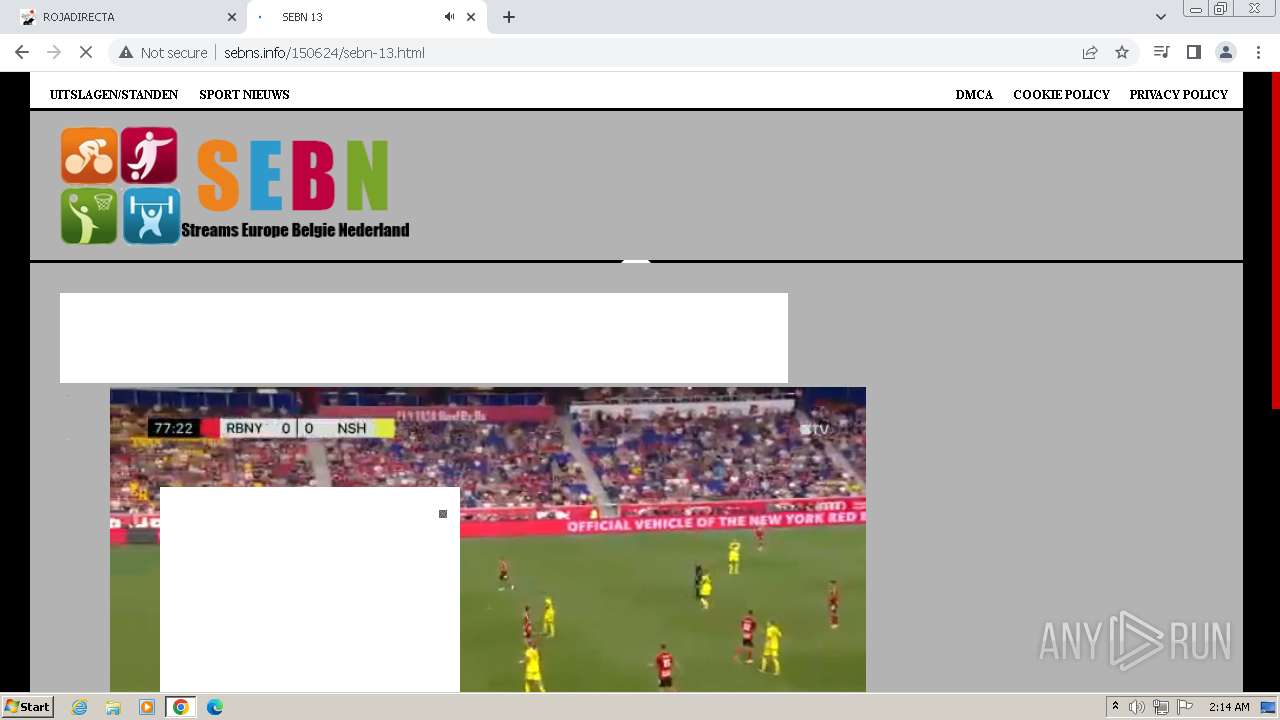
Task: Bookmark this page with star
Action: 1122,52
